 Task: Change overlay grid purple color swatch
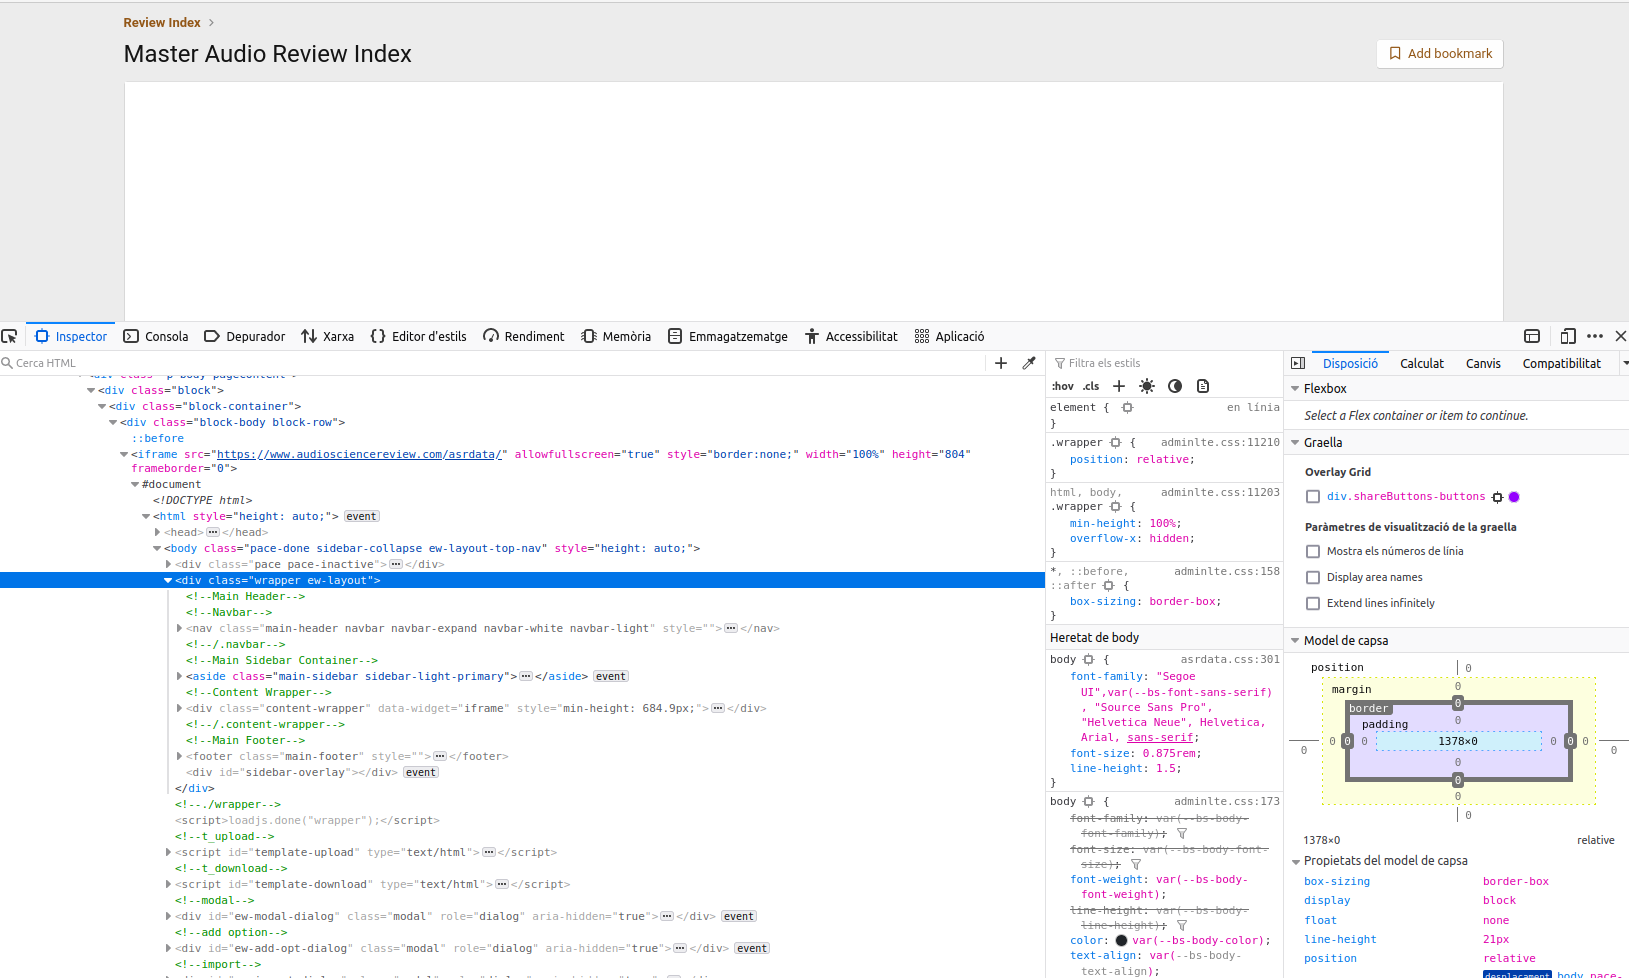click(x=1514, y=497)
